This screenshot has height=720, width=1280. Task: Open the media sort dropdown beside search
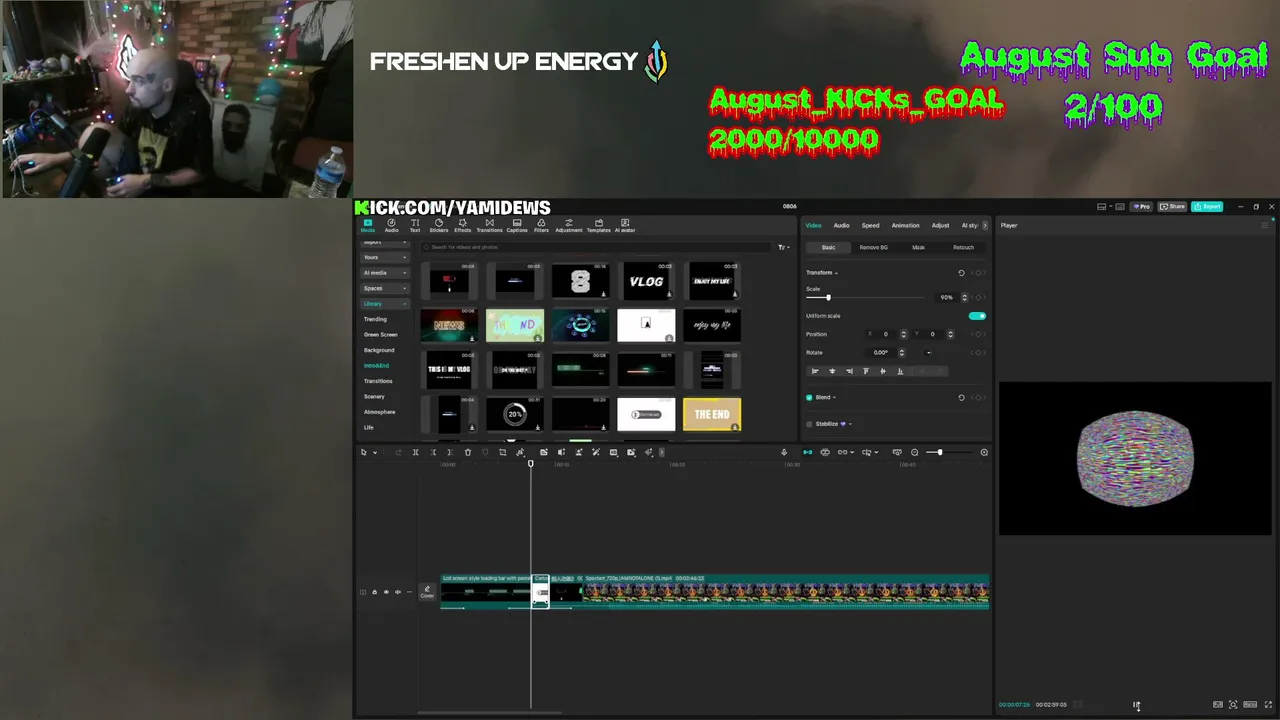(x=783, y=247)
